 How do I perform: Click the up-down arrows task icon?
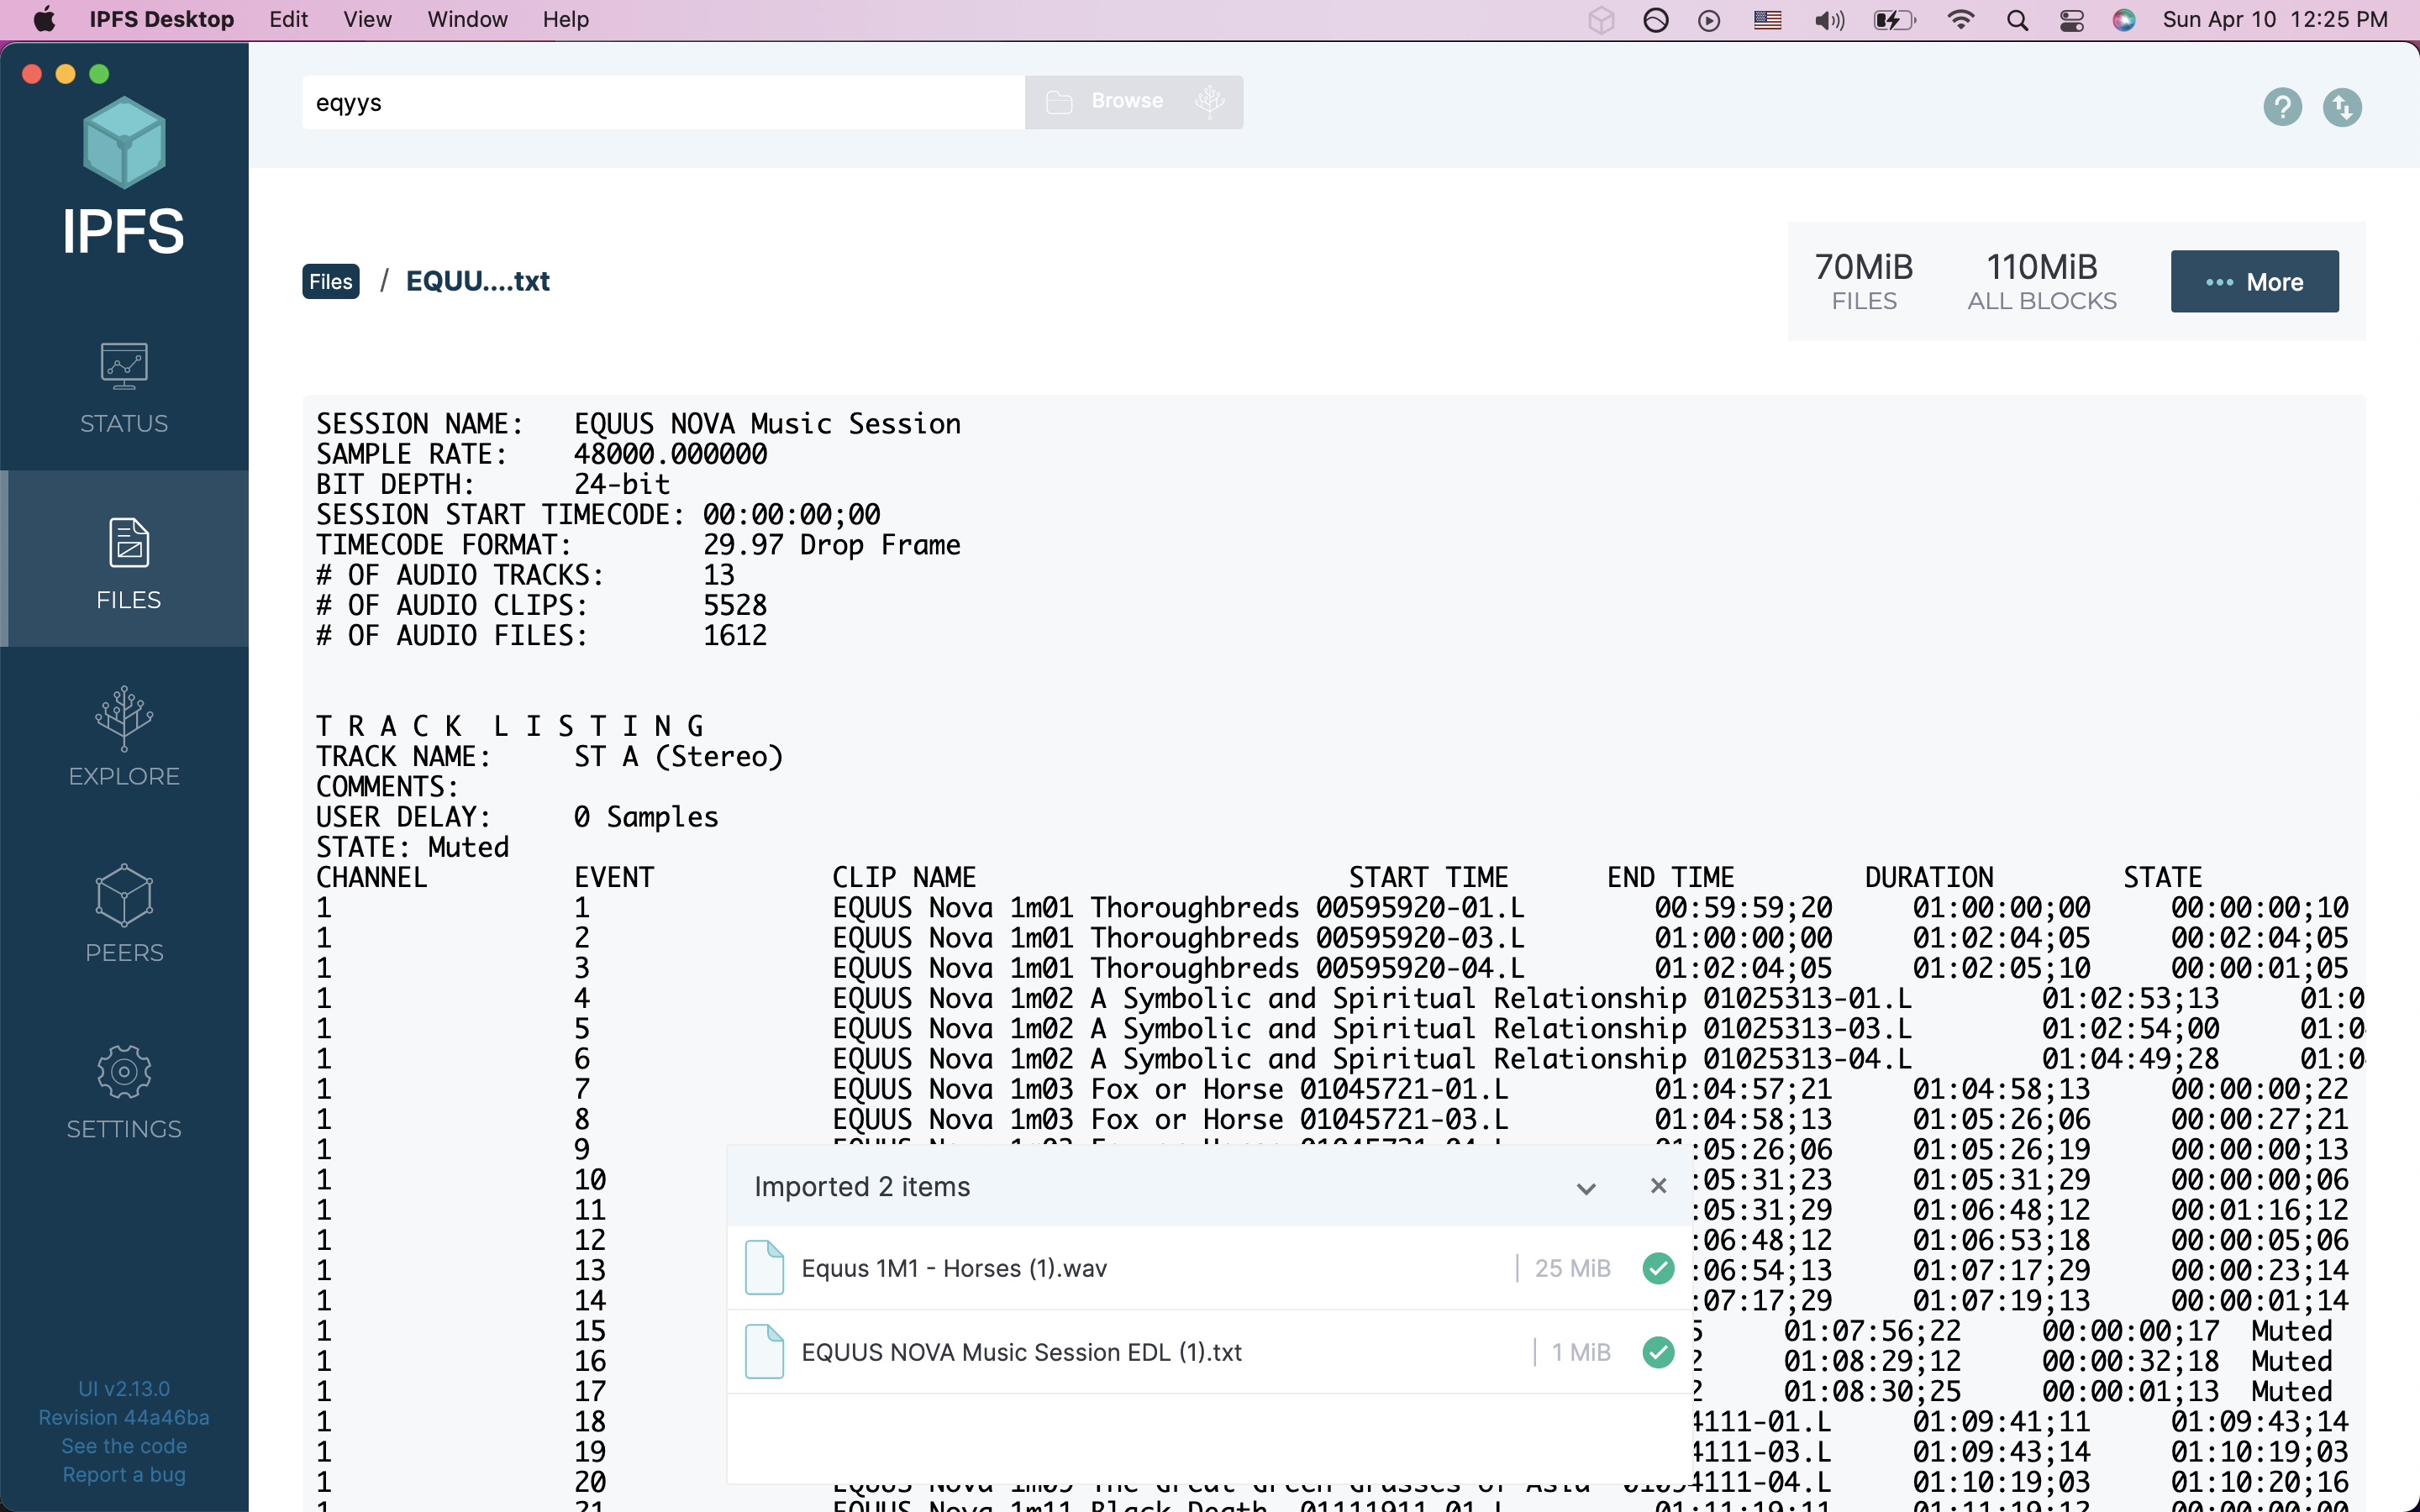pos(2342,106)
